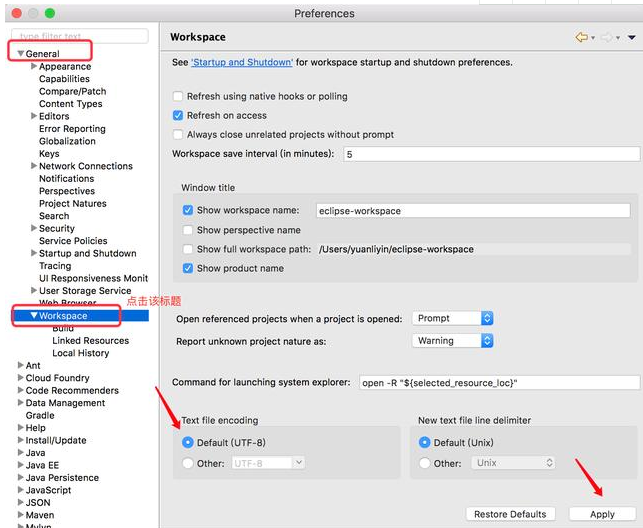Click the Apply button

602,514
